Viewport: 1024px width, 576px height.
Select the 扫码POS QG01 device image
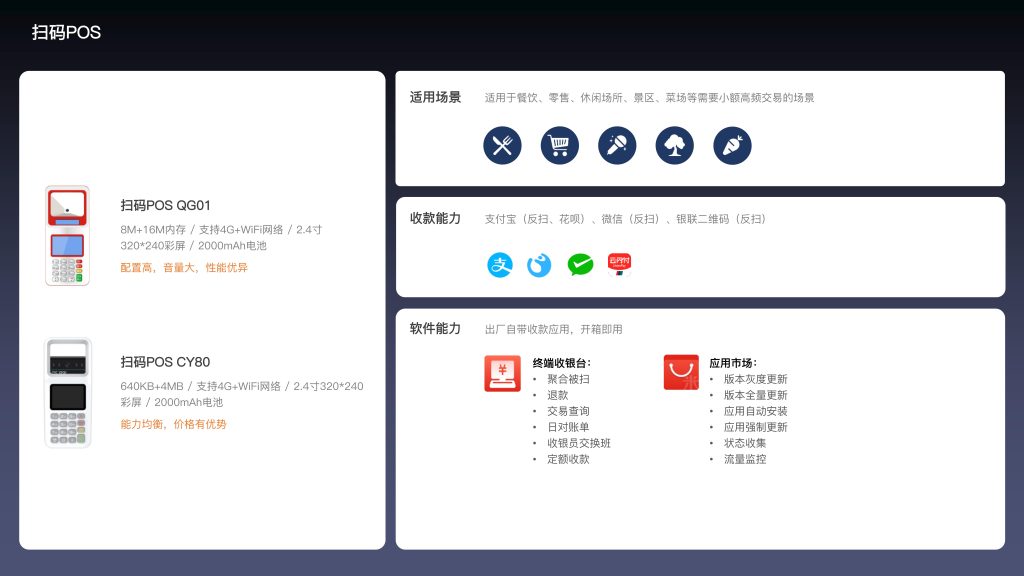[x=67, y=236]
